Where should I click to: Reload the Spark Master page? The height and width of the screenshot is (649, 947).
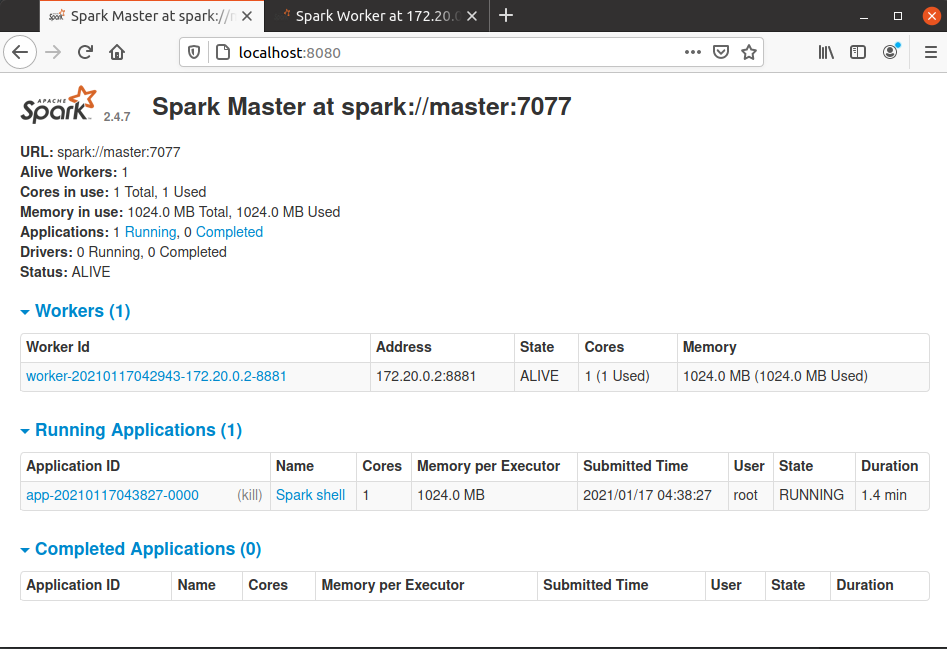click(x=85, y=53)
